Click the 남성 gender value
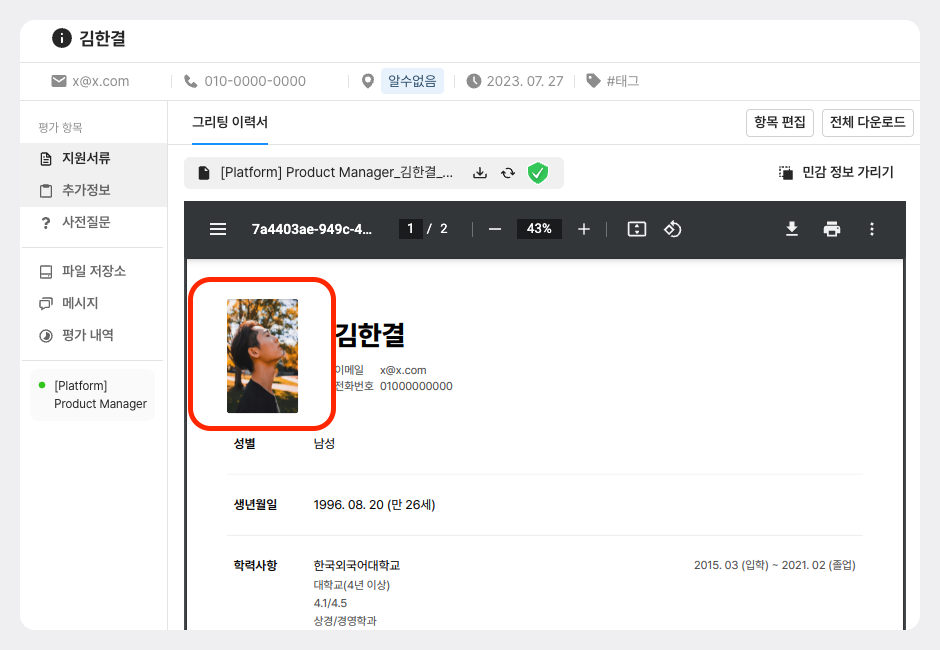 [324, 444]
